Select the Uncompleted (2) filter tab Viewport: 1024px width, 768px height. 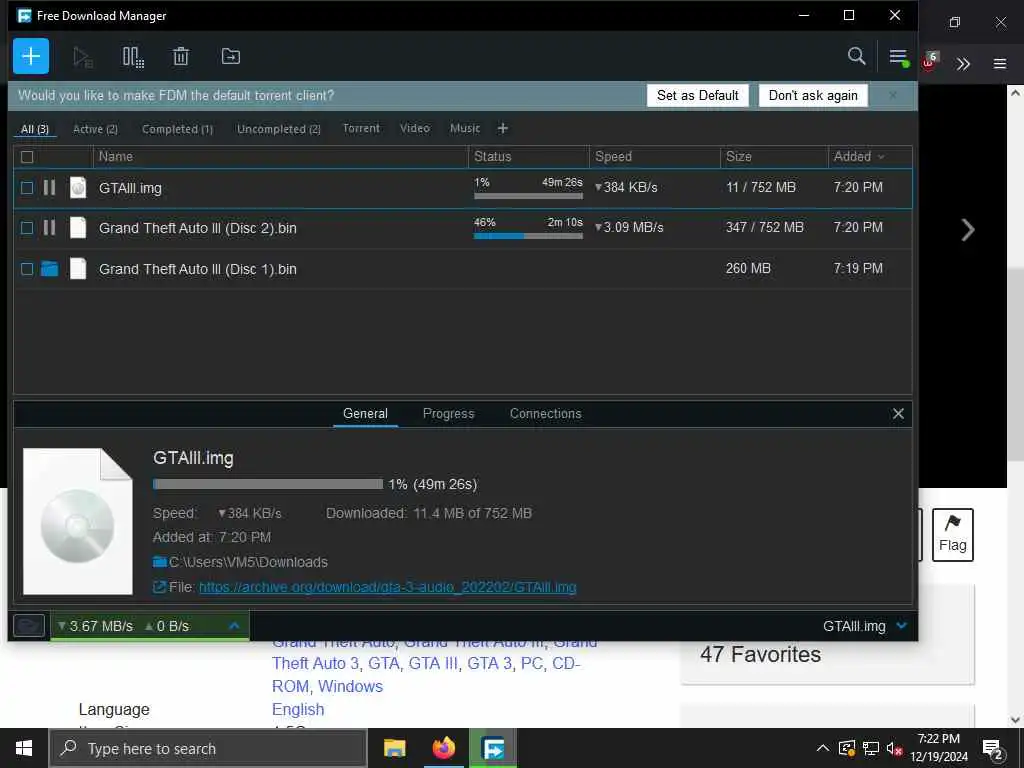click(x=279, y=129)
